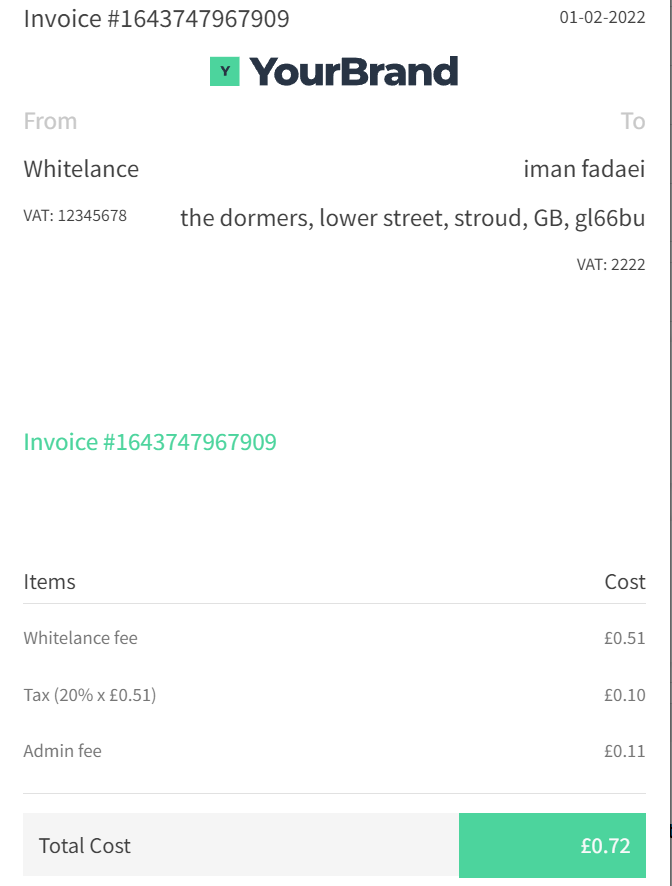Click the From label
The height and width of the screenshot is (886, 672).
(x=50, y=121)
